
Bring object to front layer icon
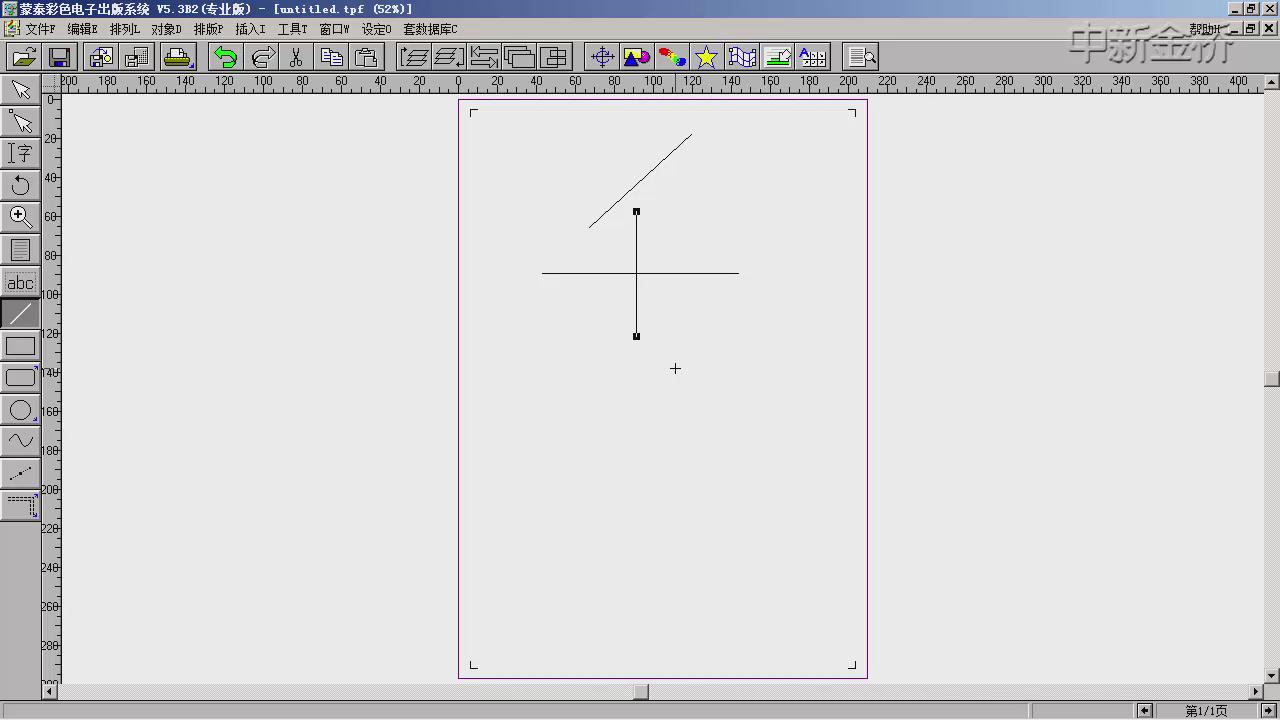coord(414,57)
